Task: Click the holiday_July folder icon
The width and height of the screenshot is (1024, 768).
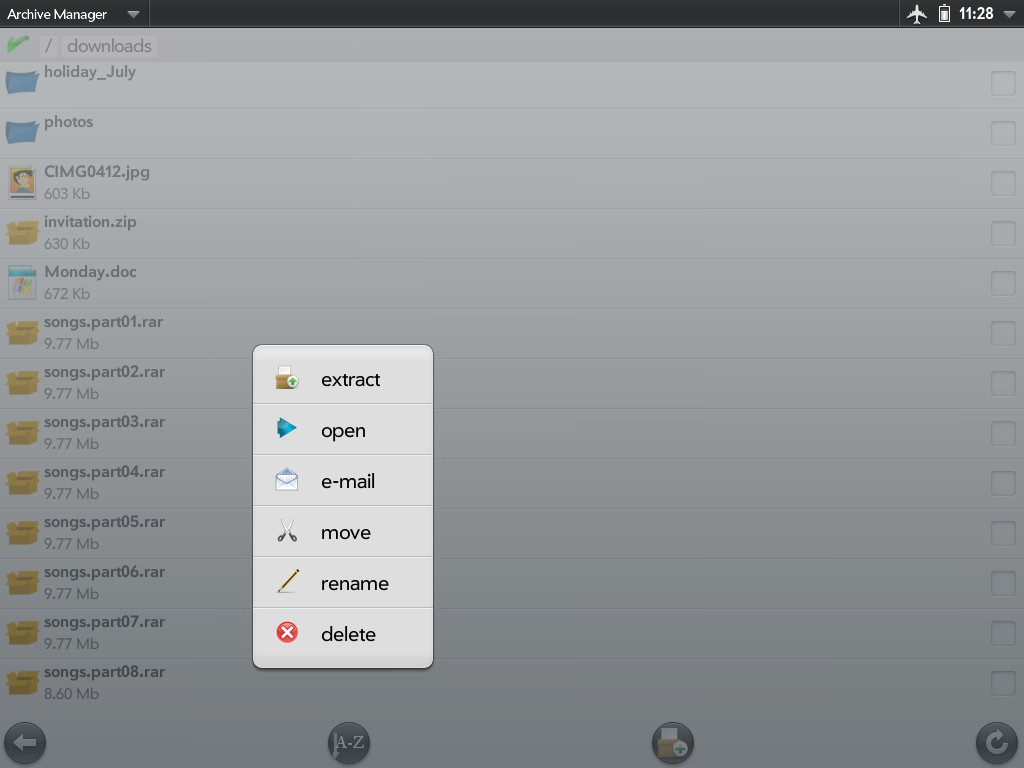Action: 22,82
